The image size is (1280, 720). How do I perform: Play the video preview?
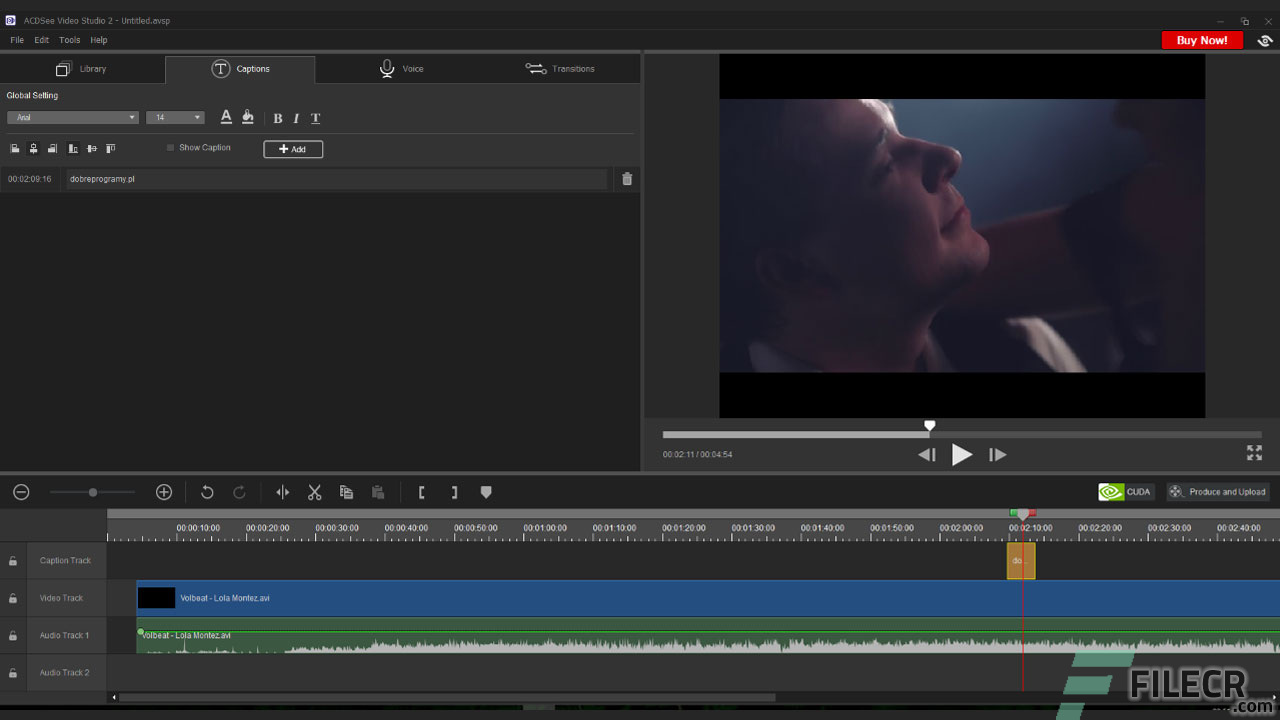pos(961,455)
